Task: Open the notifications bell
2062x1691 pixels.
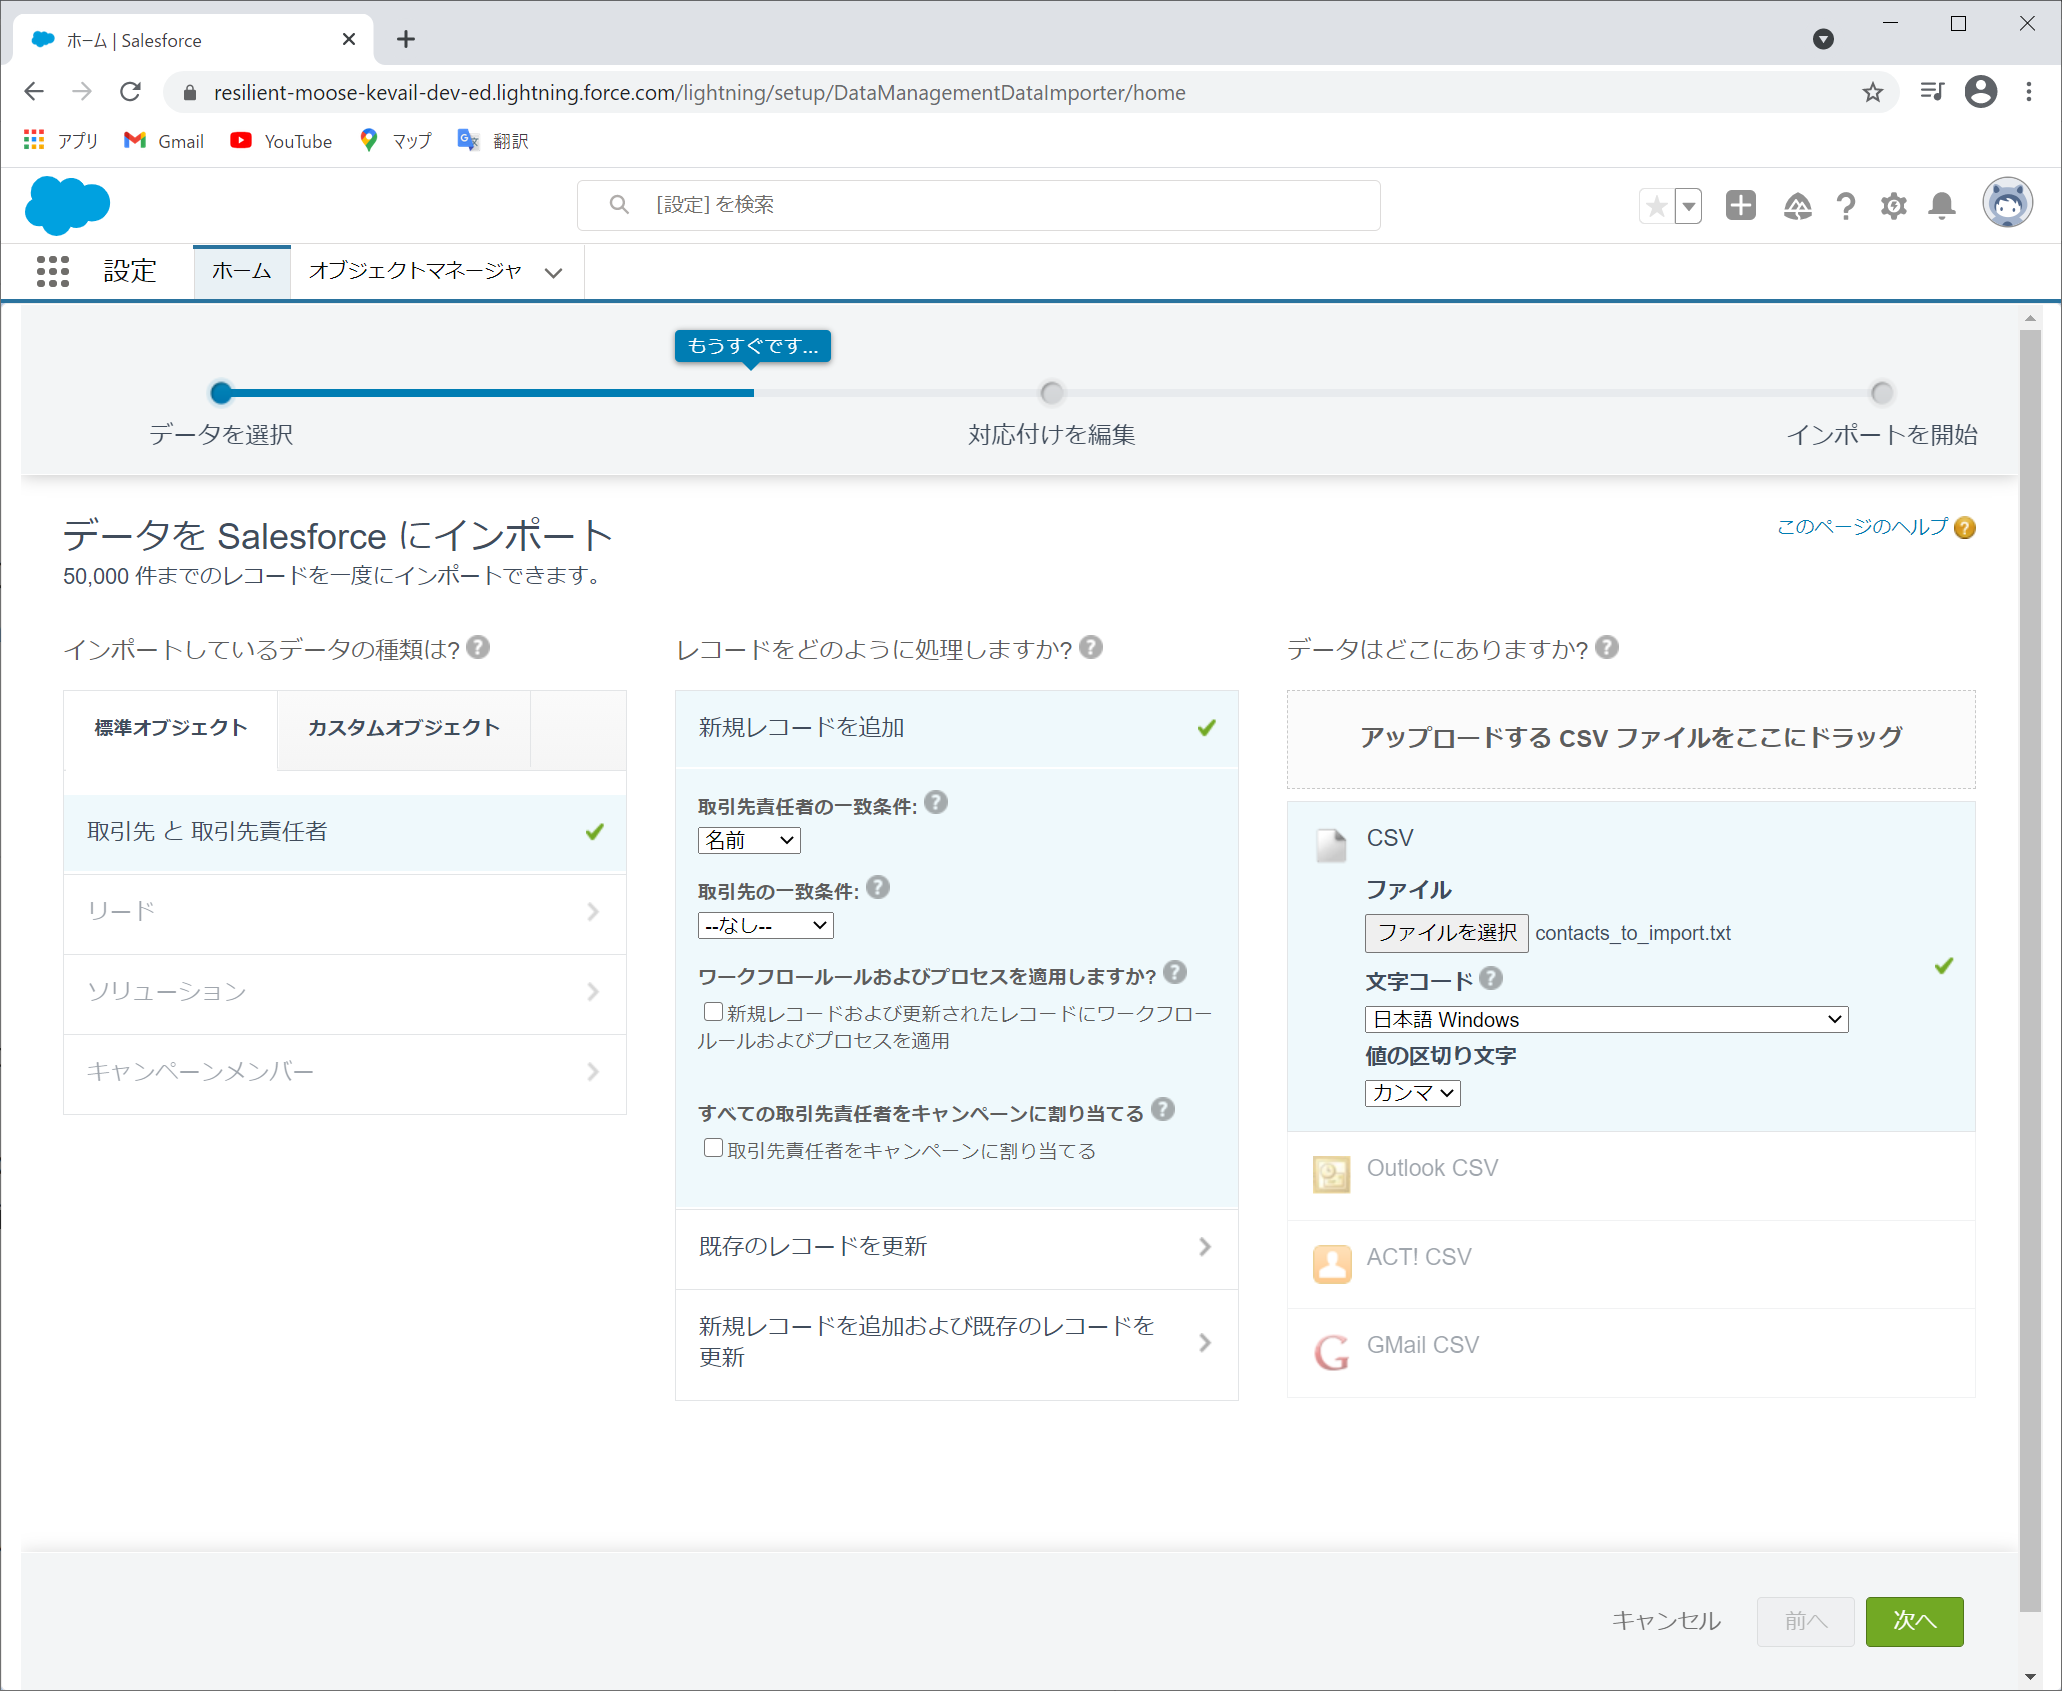Action: pos(1941,206)
